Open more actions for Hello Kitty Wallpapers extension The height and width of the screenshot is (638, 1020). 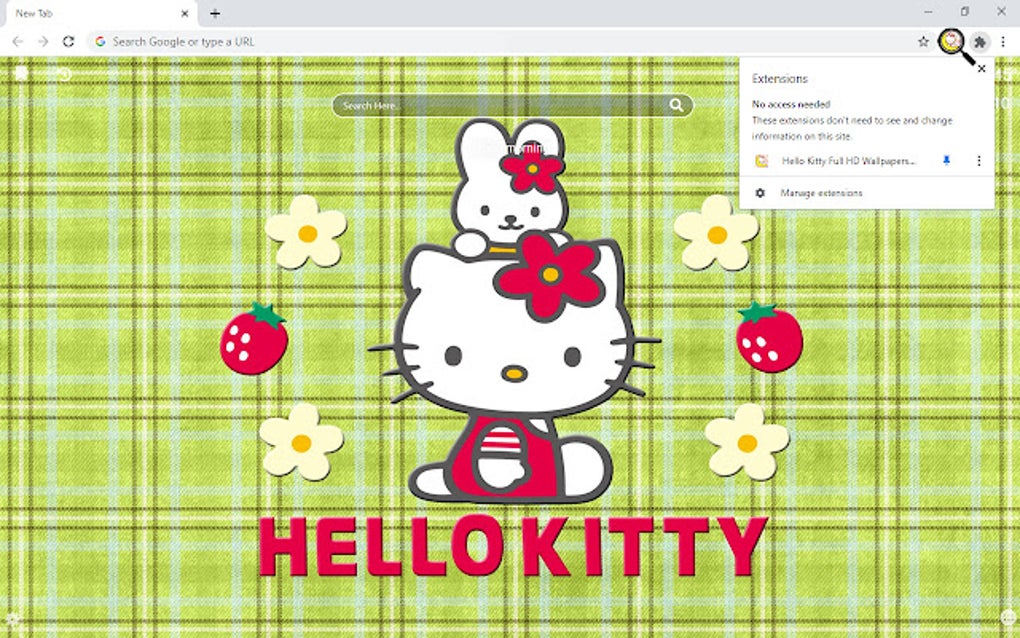point(978,160)
